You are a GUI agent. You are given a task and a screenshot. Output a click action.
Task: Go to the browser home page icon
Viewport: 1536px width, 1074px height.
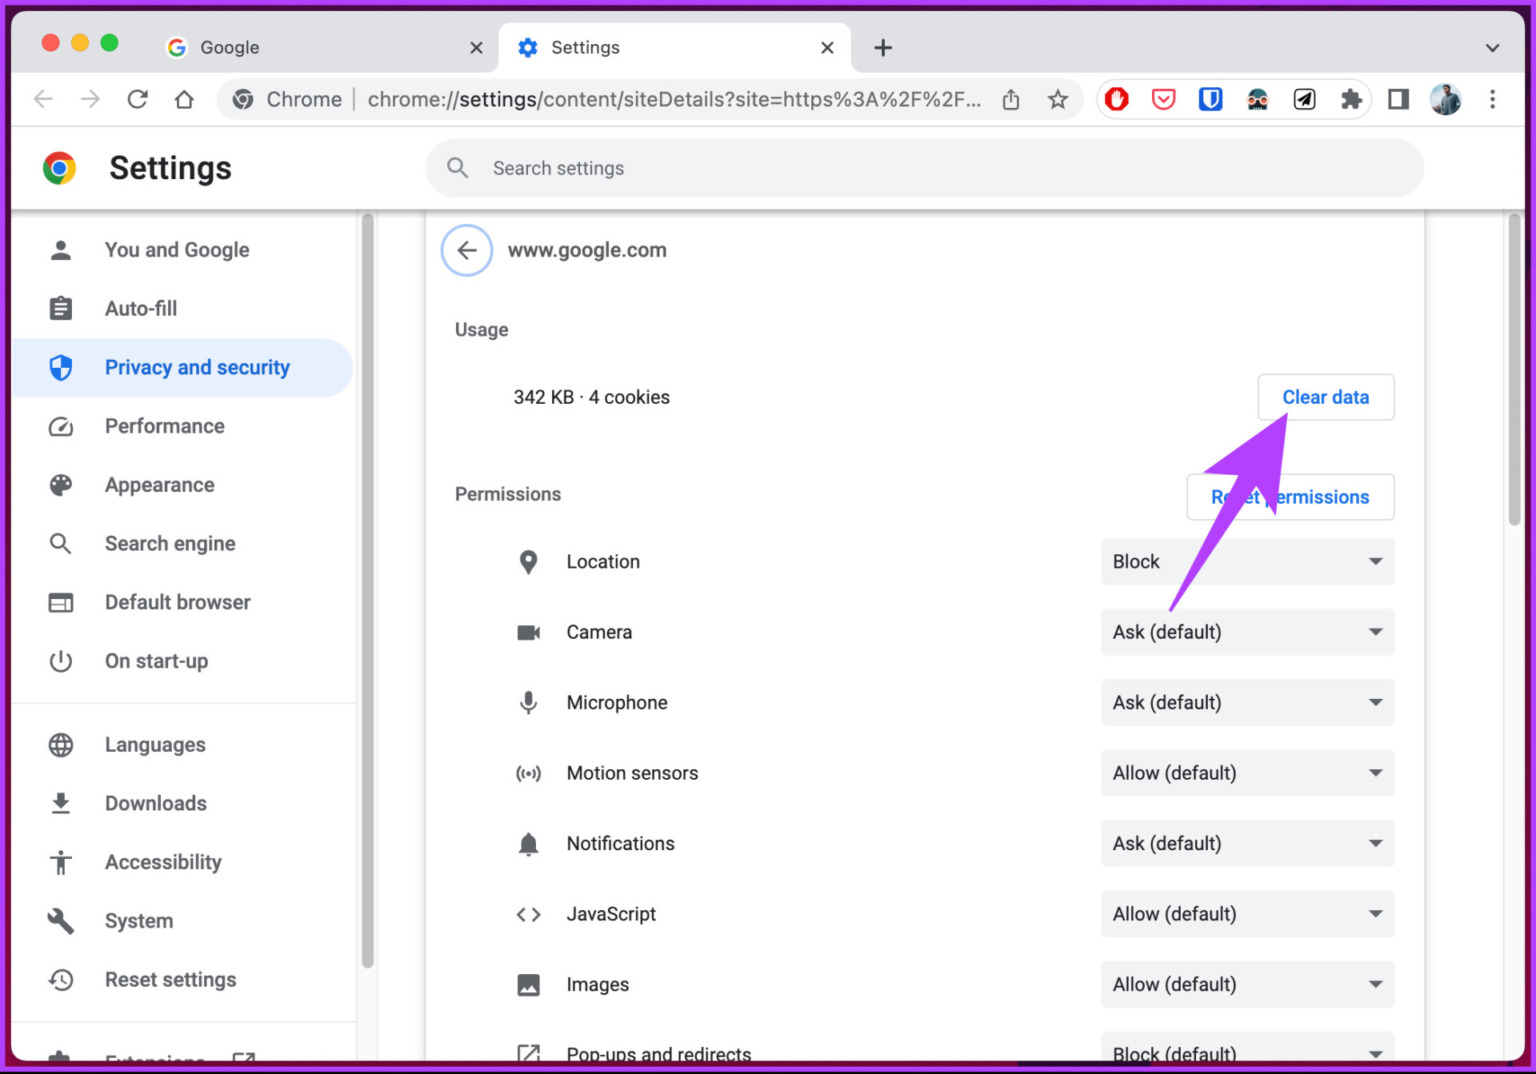click(x=184, y=99)
